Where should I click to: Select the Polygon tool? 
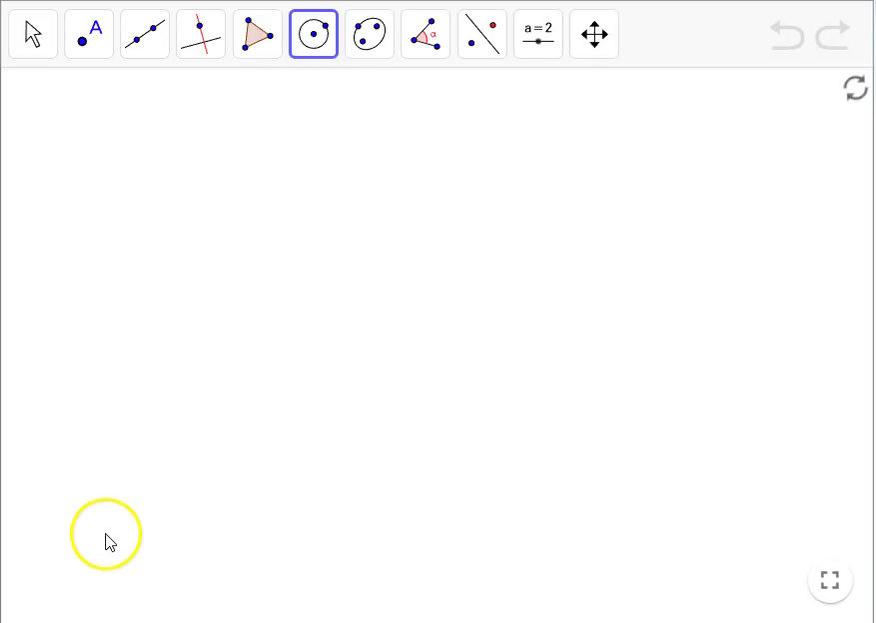tap(257, 34)
